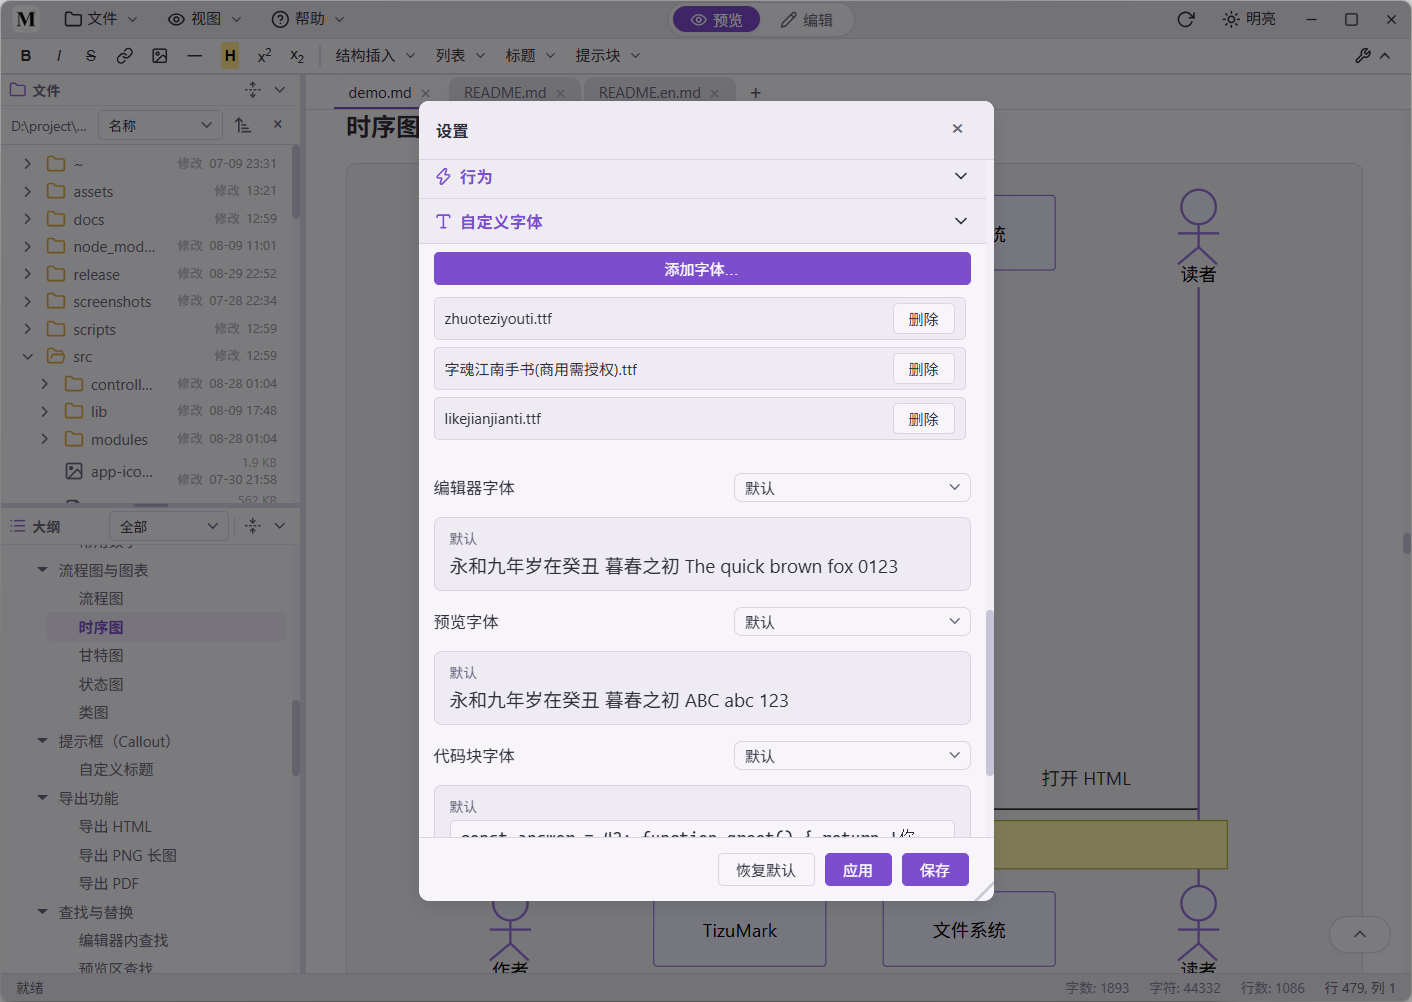Collapse the custom fonts section
This screenshot has width=1412, height=1002.
(x=702, y=222)
